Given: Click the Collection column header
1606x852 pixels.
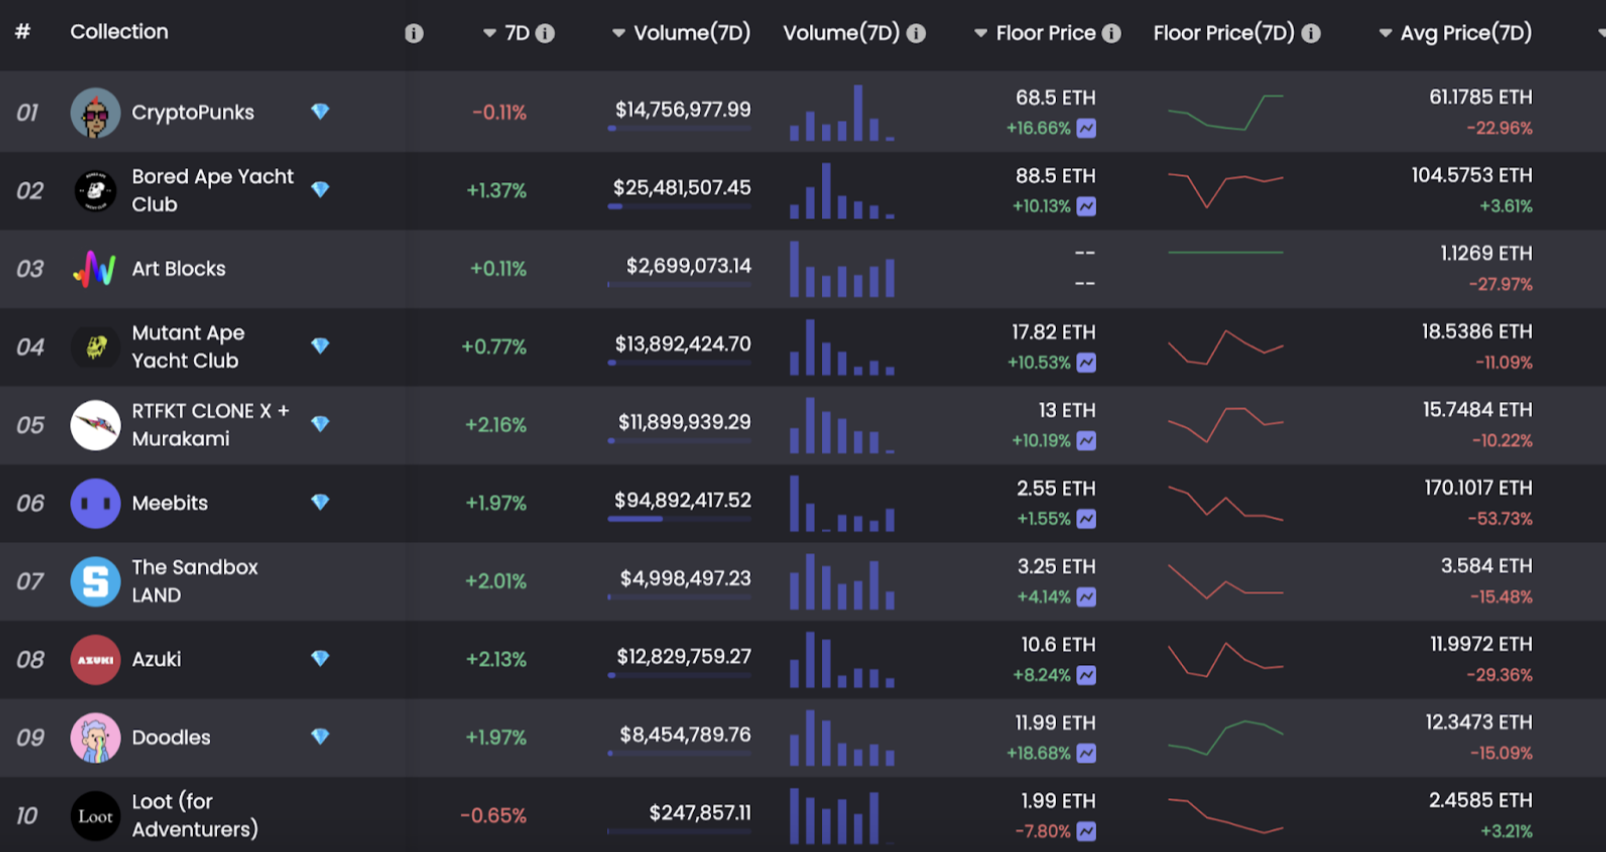Looking at the screenshot, I should tap(119, 32).
